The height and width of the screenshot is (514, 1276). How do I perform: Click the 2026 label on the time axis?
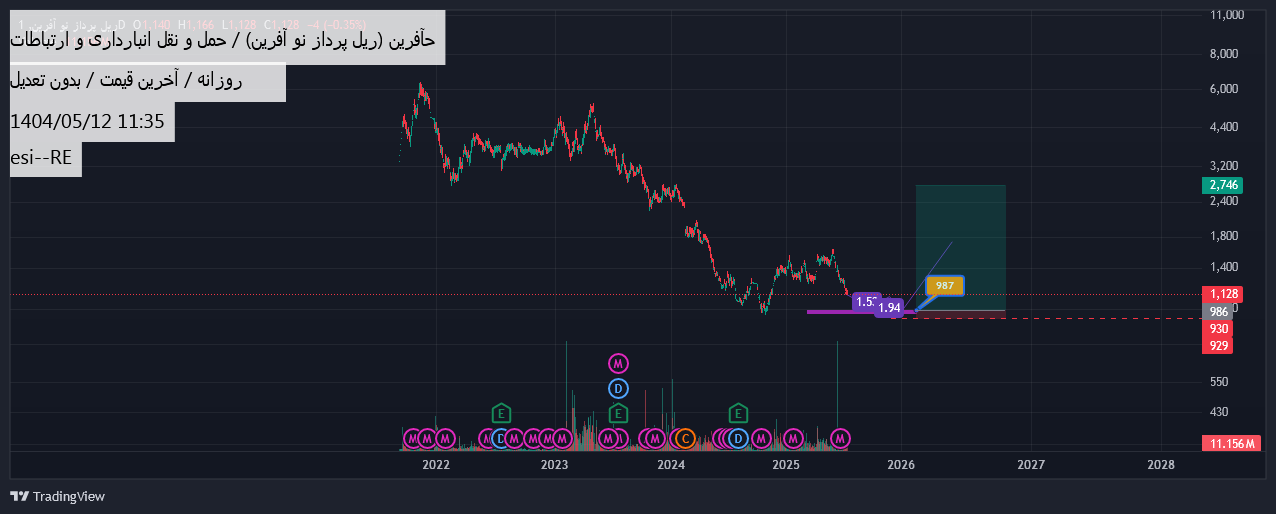[x=901, y=465]
